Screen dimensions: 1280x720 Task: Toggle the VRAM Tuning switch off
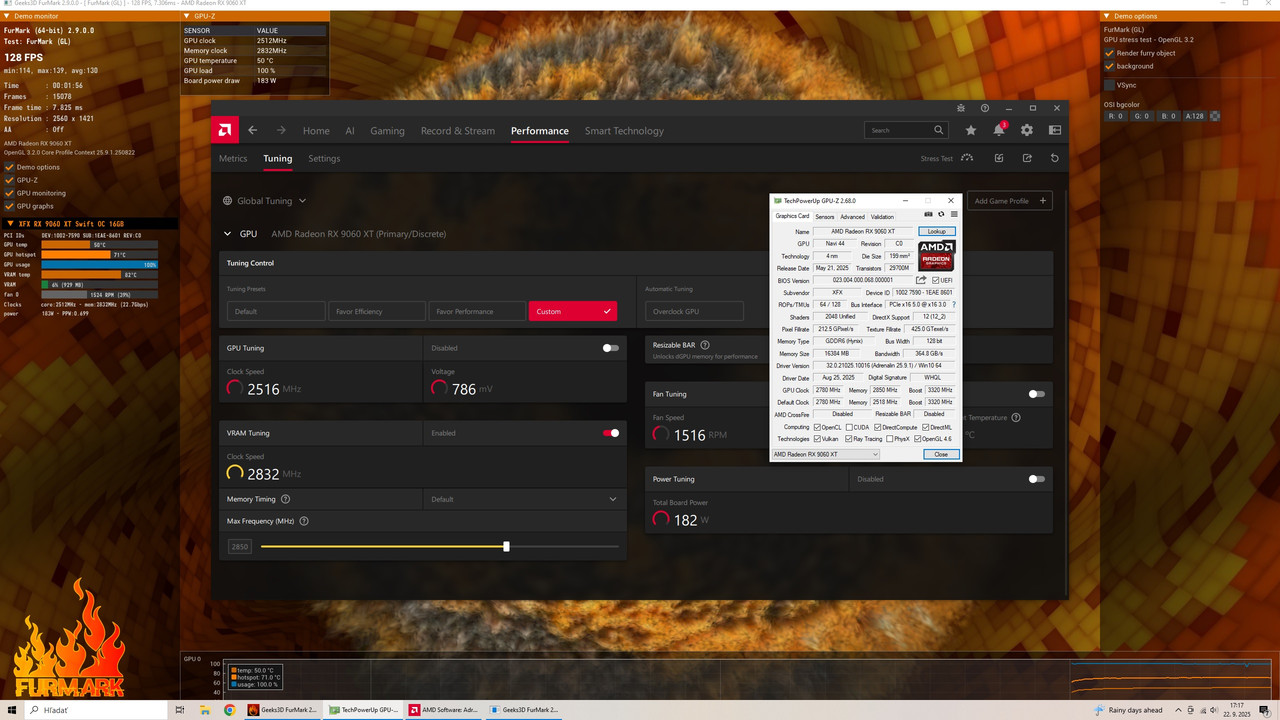(610, 433)
